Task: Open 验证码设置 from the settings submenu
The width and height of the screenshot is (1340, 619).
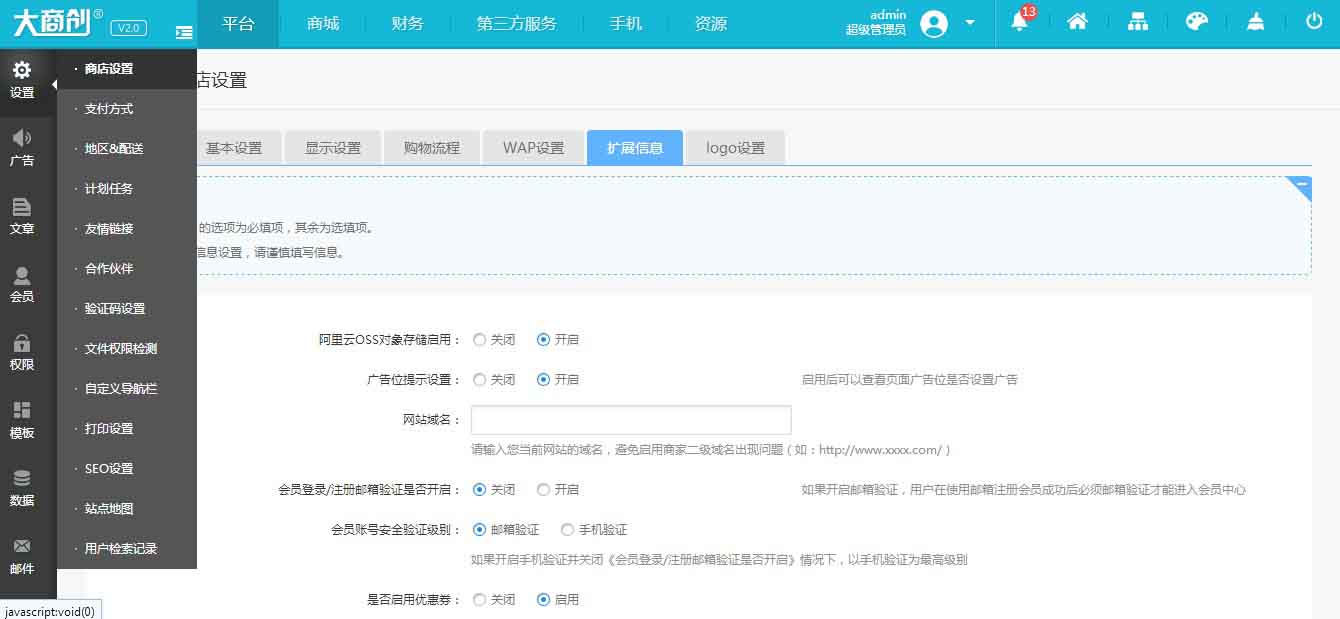Action: click(x=115, y=309)
